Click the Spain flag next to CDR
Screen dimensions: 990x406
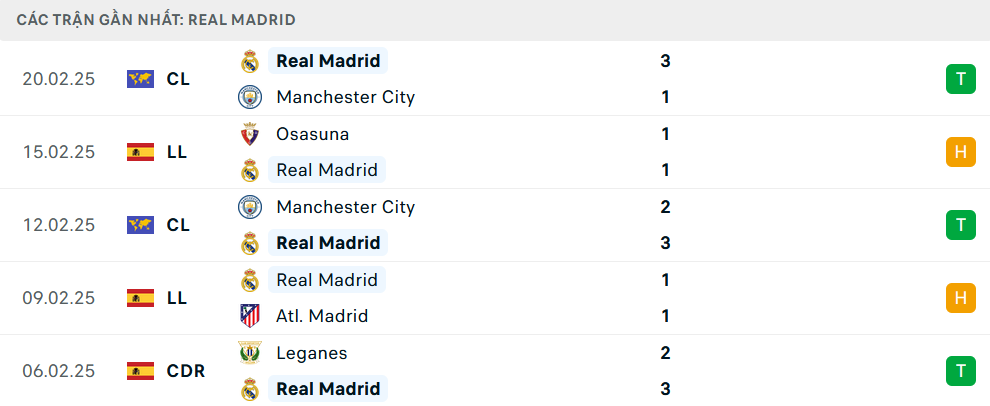[140, 371]
